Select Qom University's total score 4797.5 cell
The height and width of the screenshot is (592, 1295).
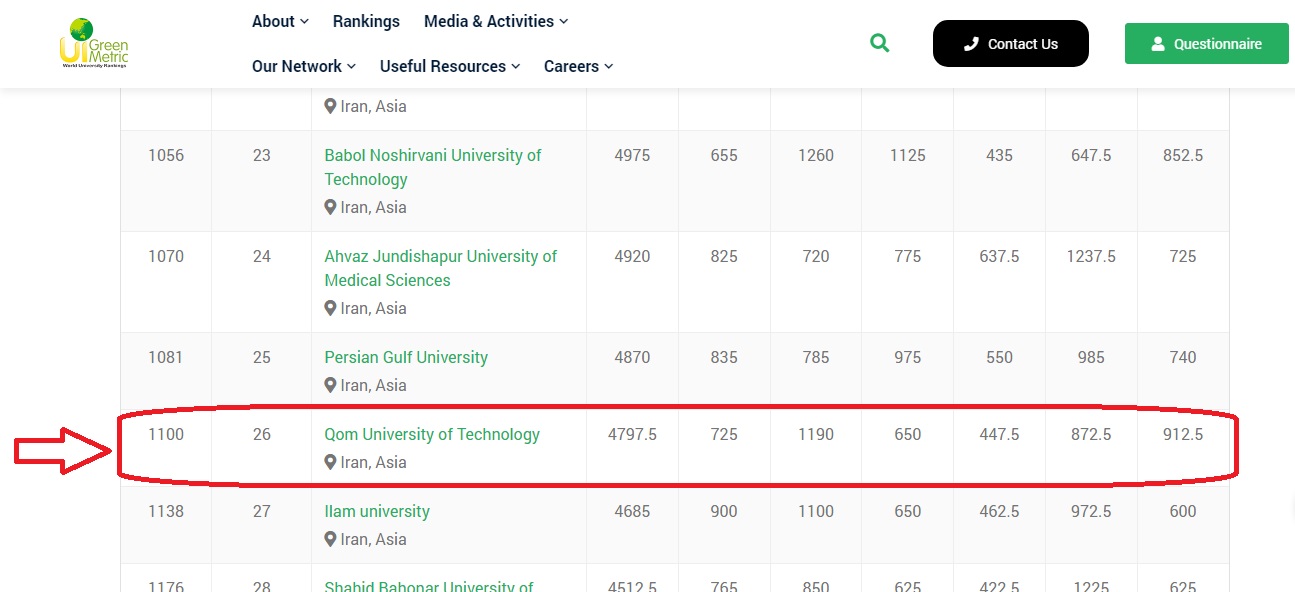632,434
